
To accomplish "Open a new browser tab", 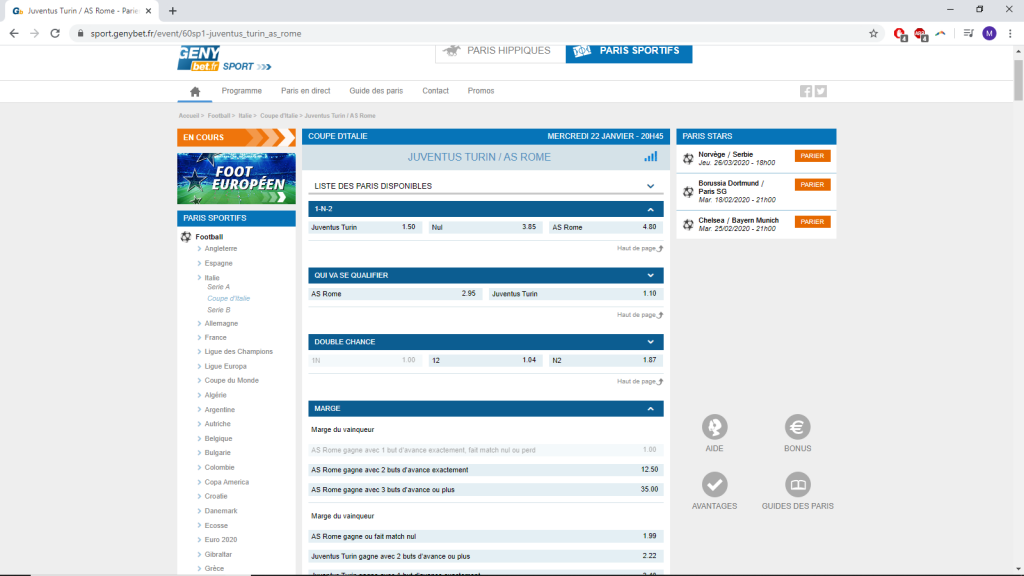I will [x=172, y=11].
